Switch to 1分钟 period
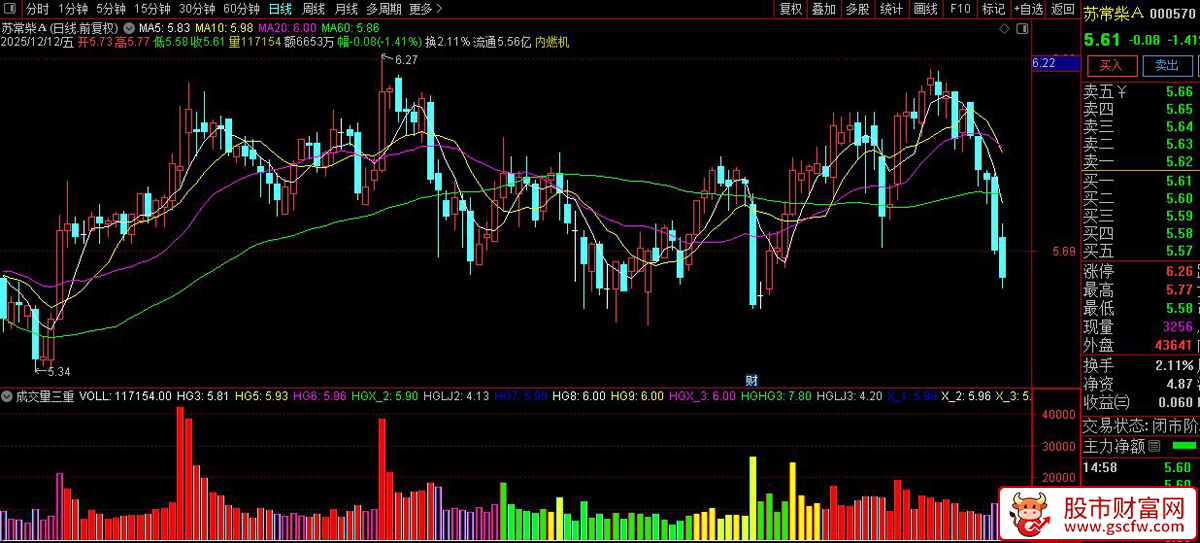Image resolution: width=1200 pixels, height=543 pixels. coord(73,9)
